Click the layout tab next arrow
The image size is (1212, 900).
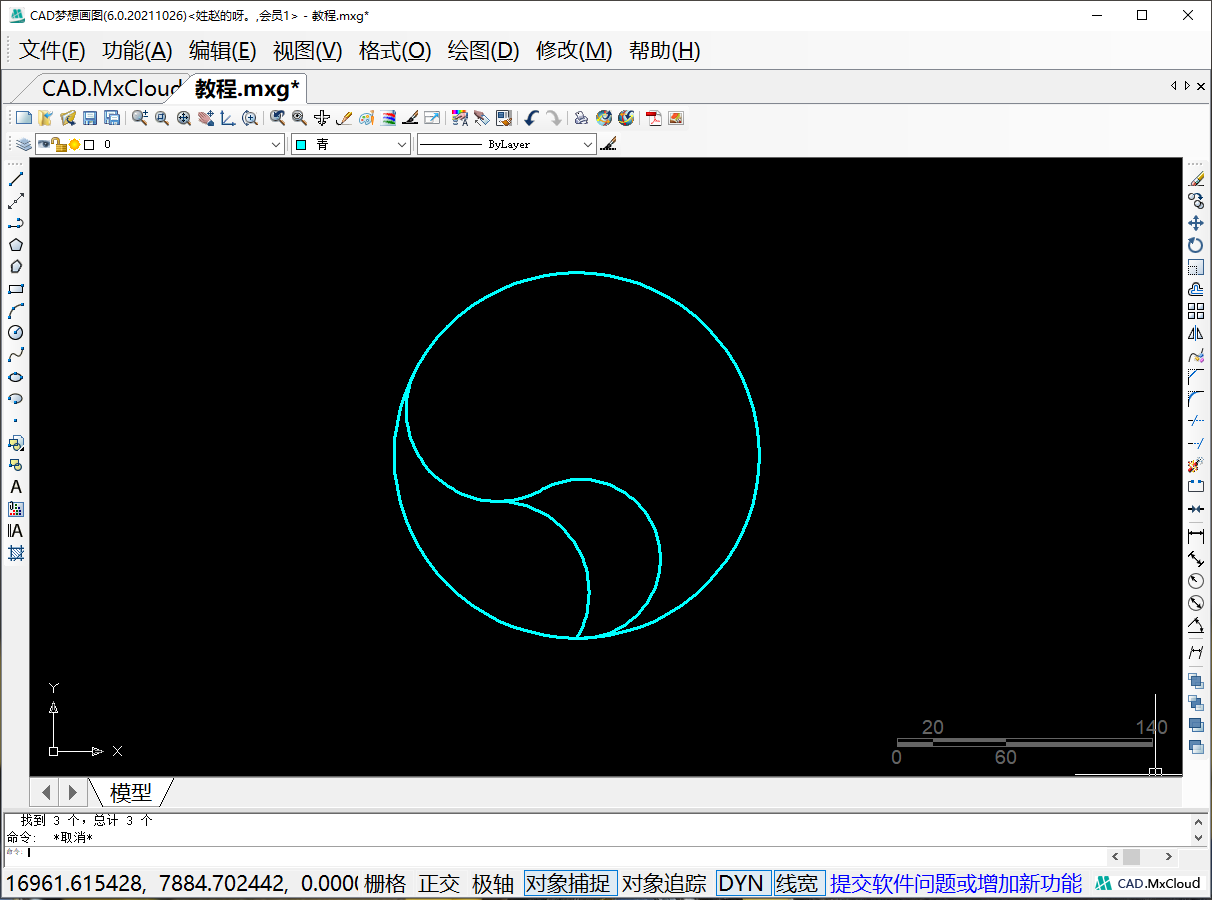(x=72, y=793)
